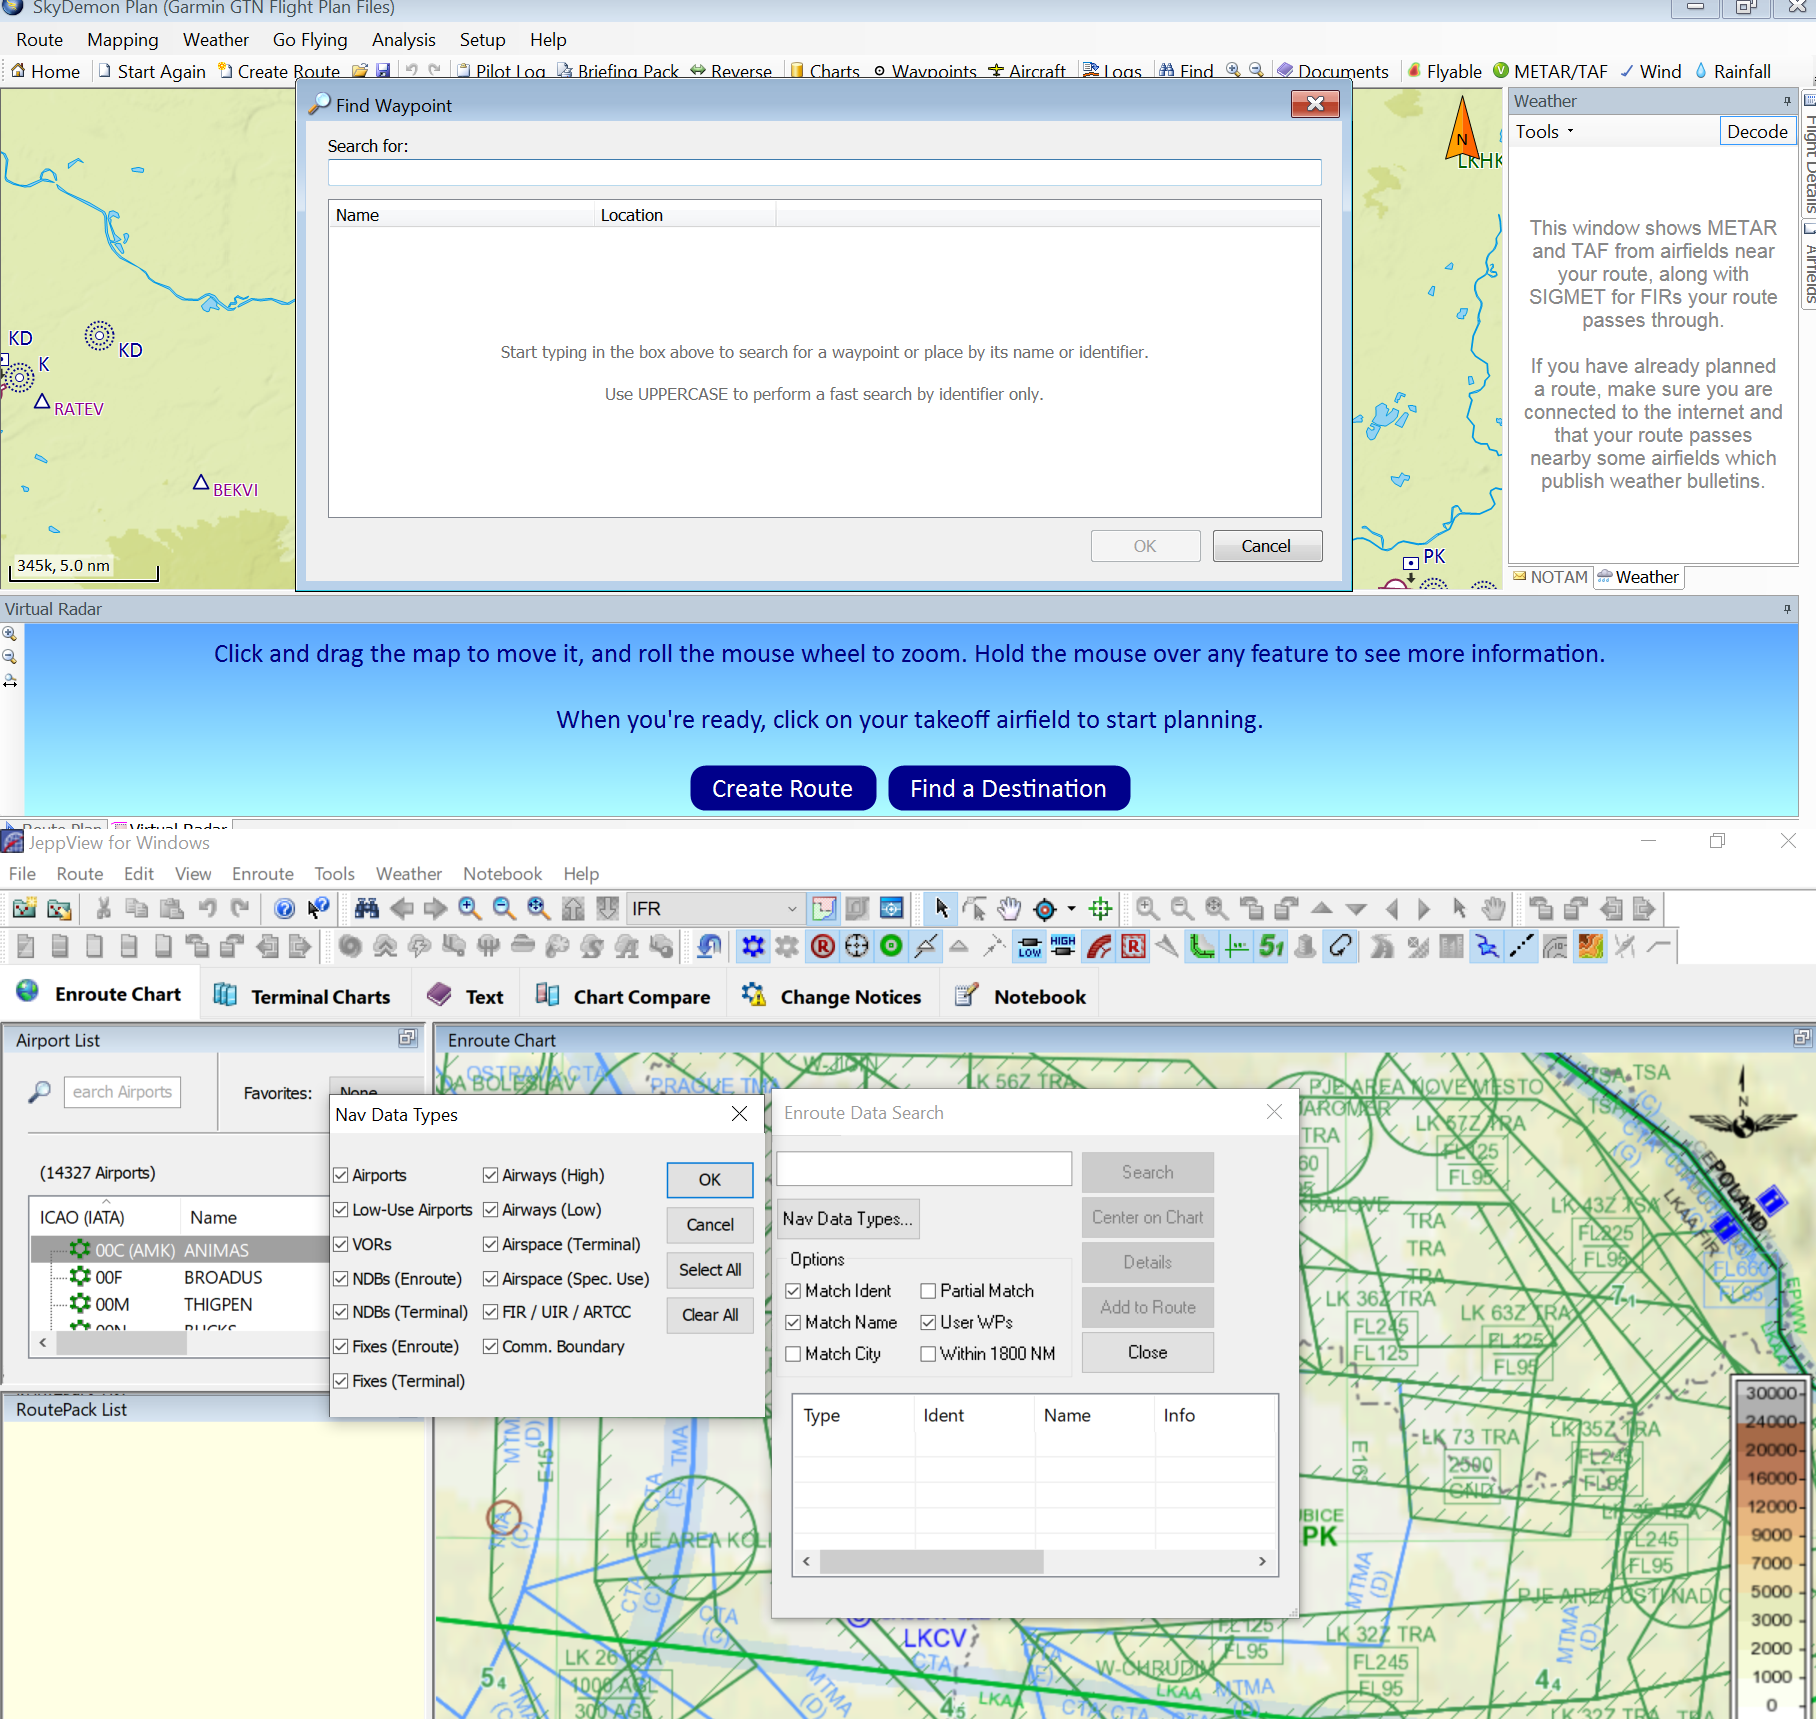Toggle the green 51 grid MORA icon
The height and width of the screenshot is (1719, 1816).
(x=1271, y=946)
